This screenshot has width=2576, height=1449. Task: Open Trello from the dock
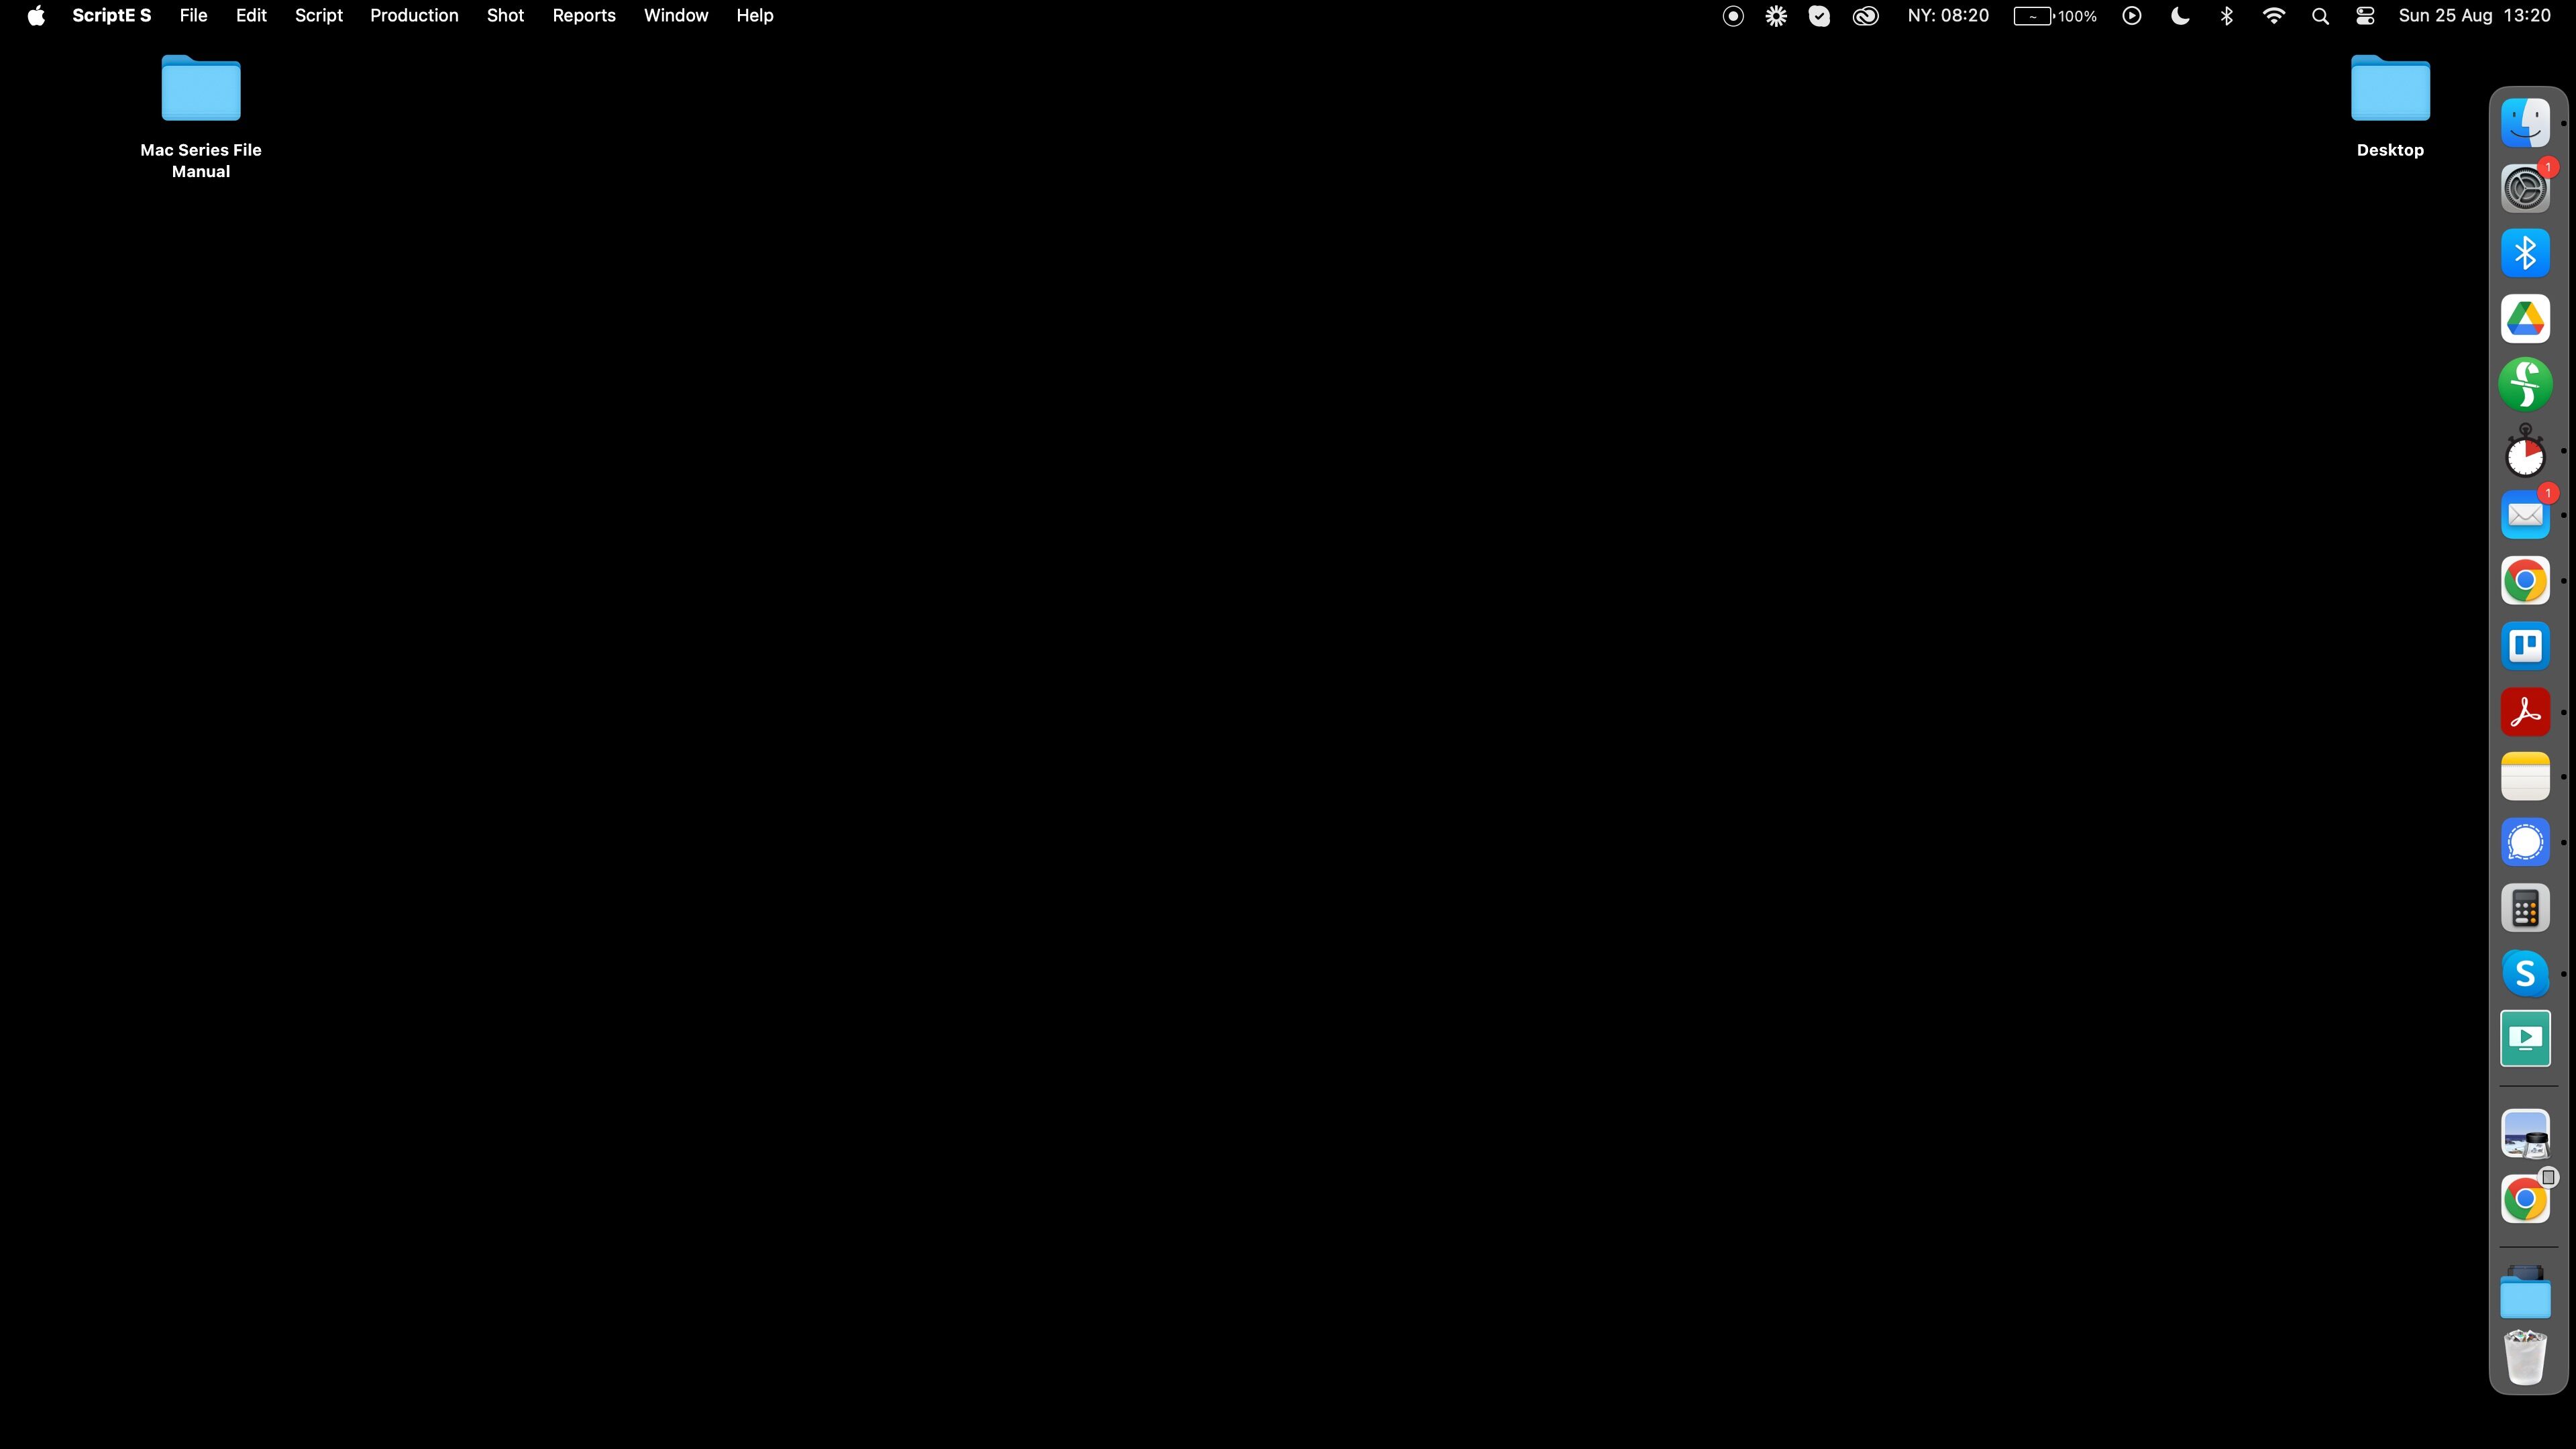[x=2525, y=646]
